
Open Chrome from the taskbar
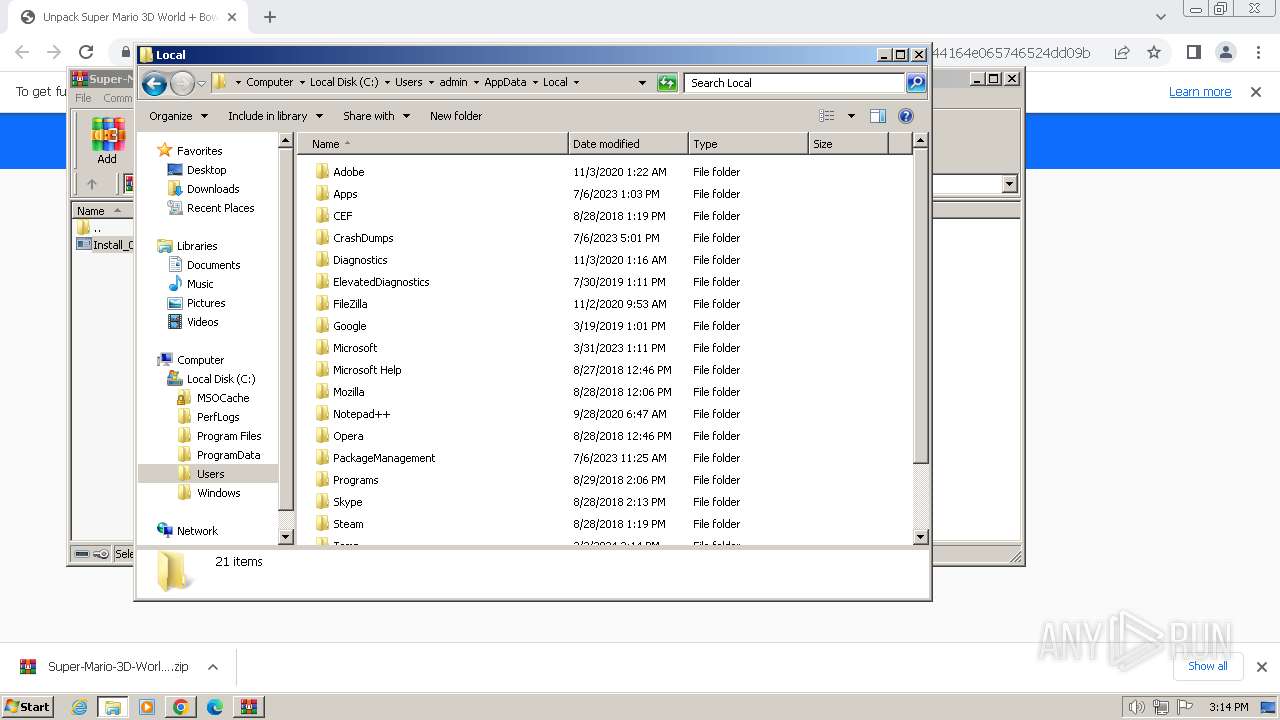[x=181, y=707]
